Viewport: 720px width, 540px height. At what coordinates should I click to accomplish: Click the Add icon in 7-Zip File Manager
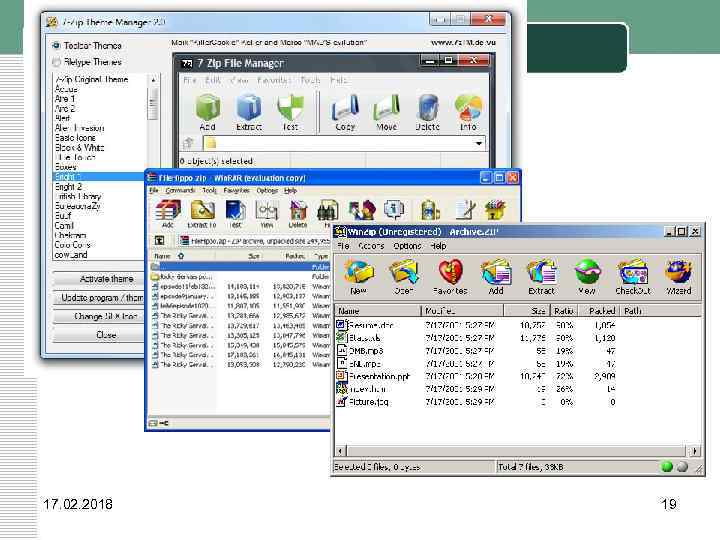pyautogui.click(x=208, y=108)
